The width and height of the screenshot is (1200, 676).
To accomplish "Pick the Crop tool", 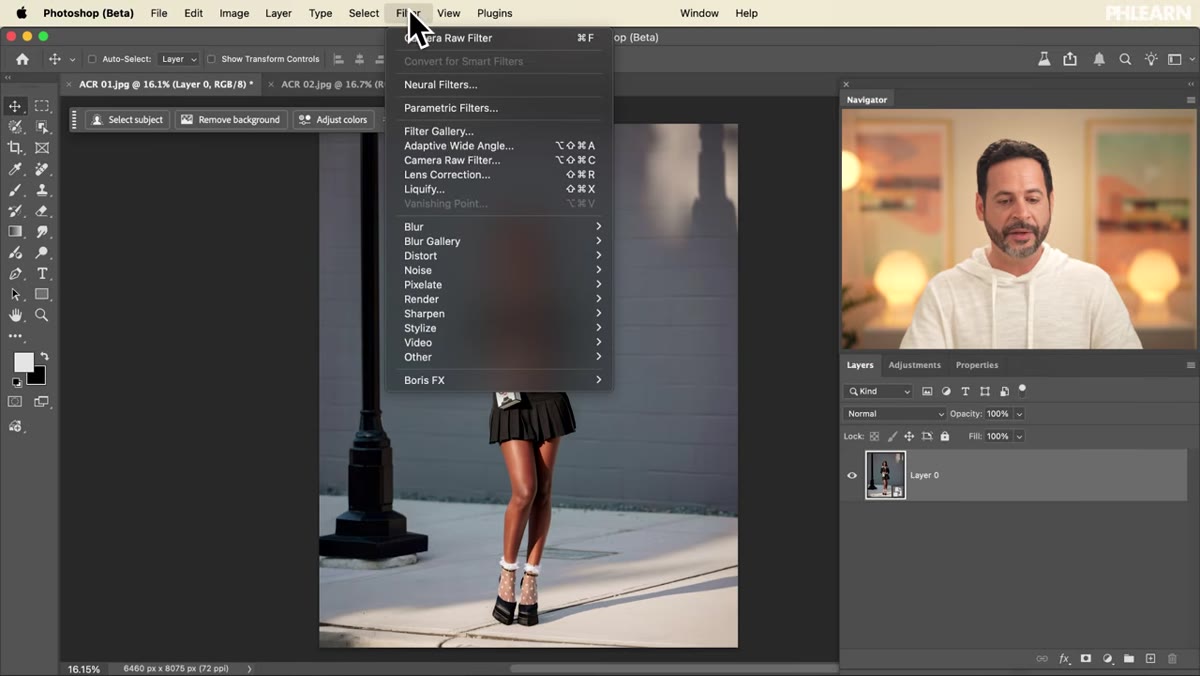I will pos(15,148).
